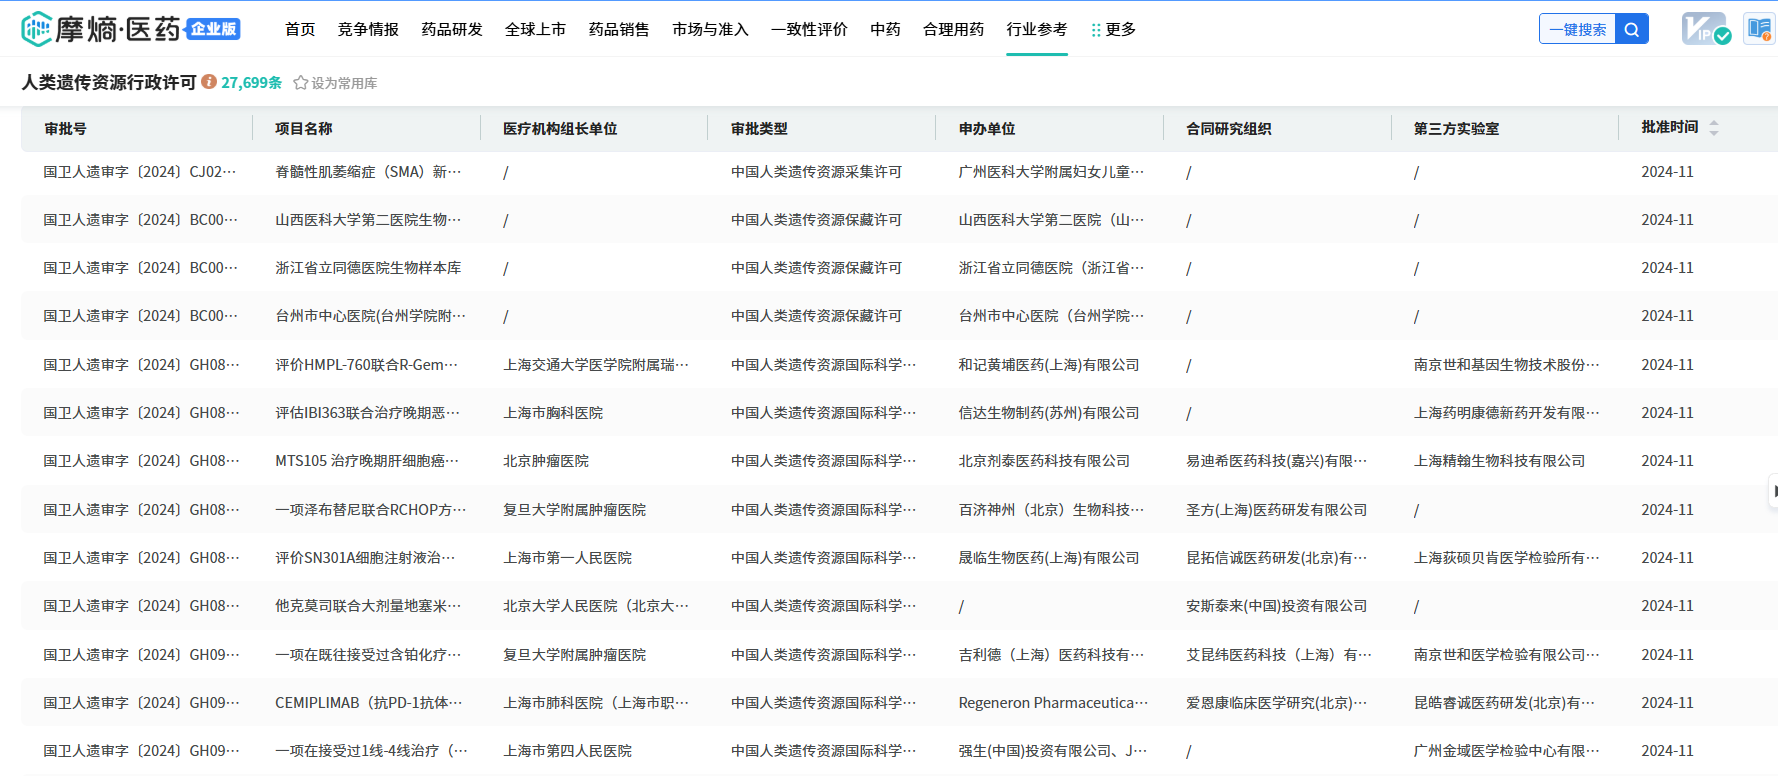
Task: Click the star icon to set favorite database
Action: point(300,83)
